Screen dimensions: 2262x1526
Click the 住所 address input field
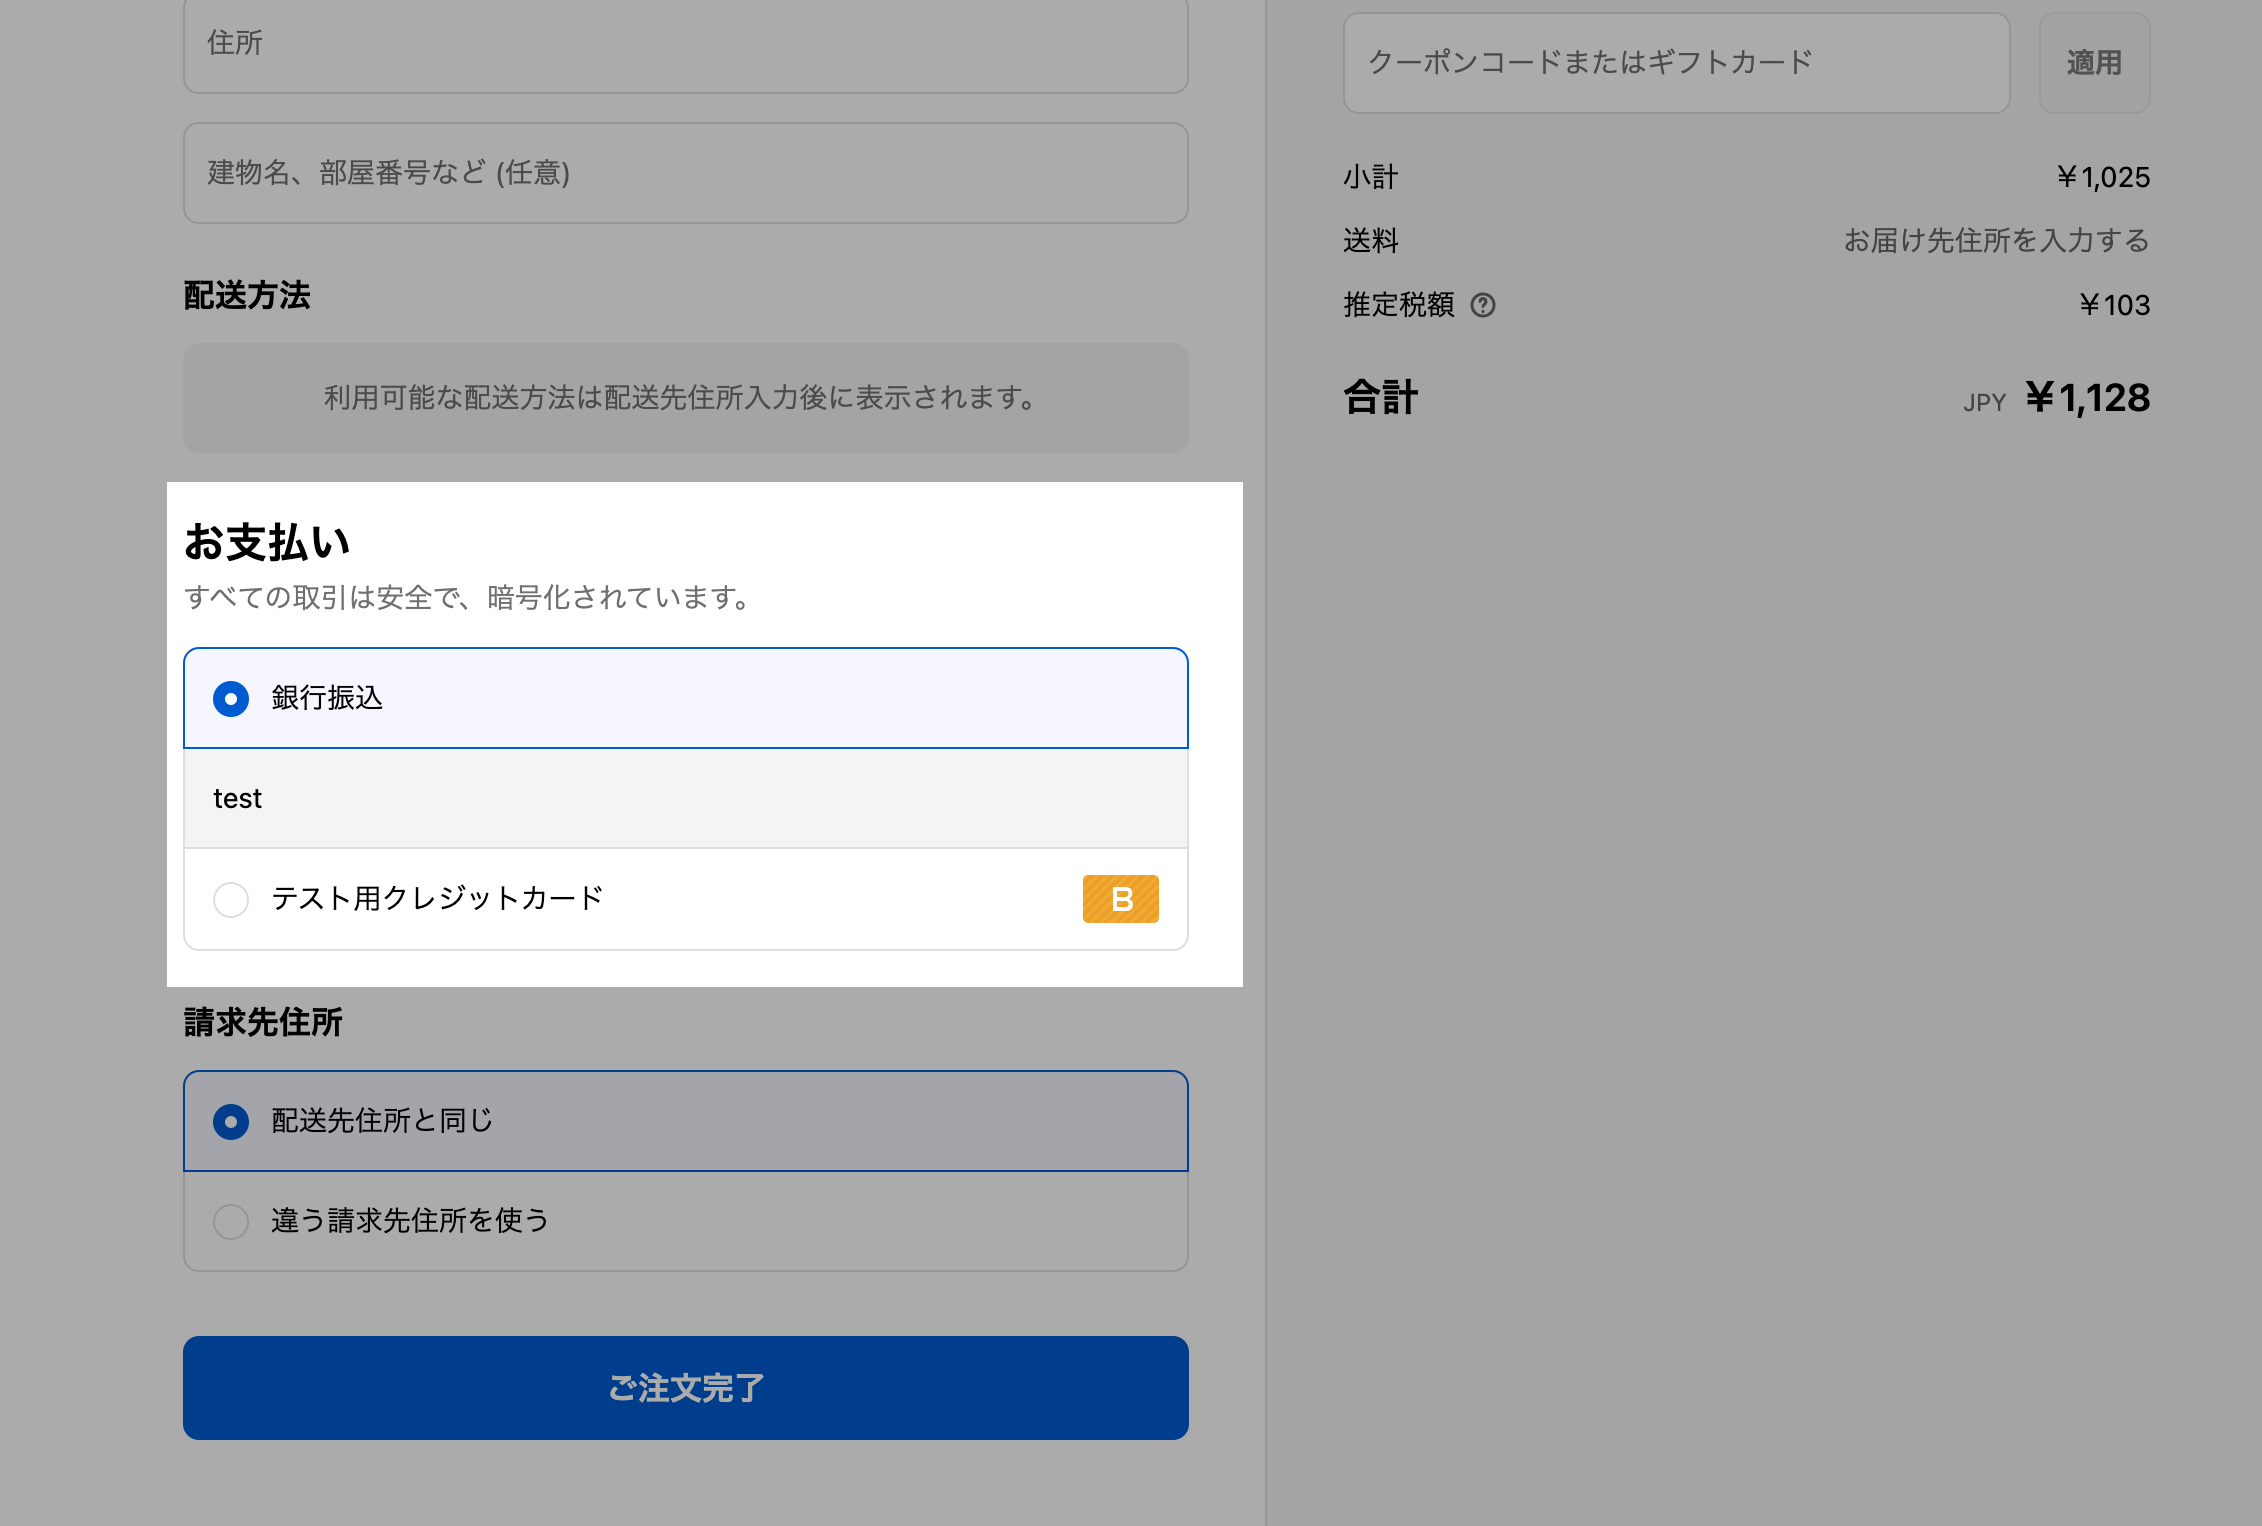click(x=685, y=44)
